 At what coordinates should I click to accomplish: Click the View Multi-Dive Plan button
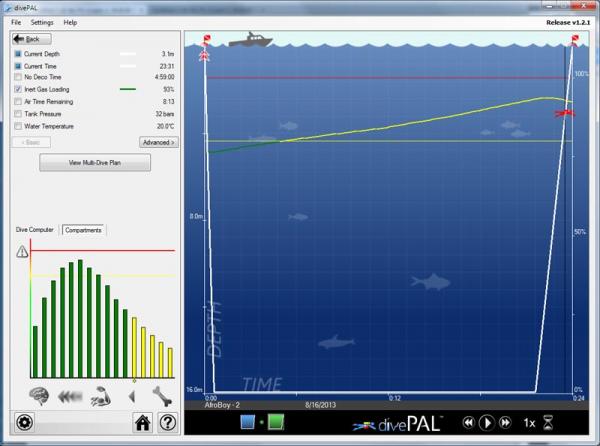click(x=95, y=163)
